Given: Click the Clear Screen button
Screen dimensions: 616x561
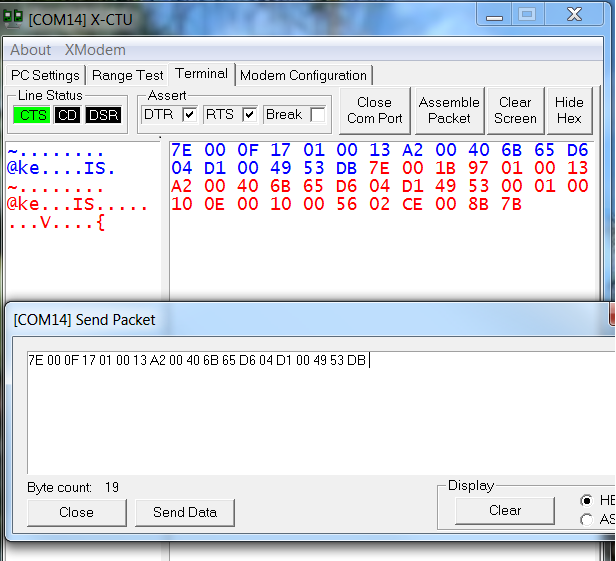Looking at the screenshot, I should [x=515, y=110].
